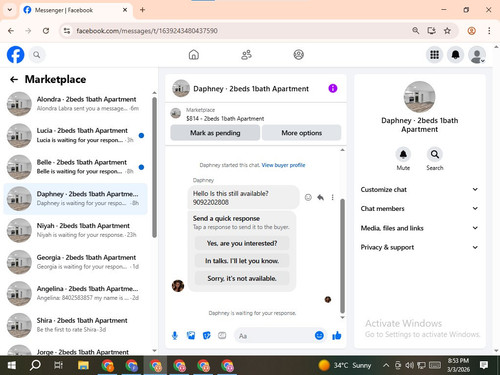Open the Notifications bell in Facebook header
Viewport: 500px width, 375px height.
pos(455,55)
